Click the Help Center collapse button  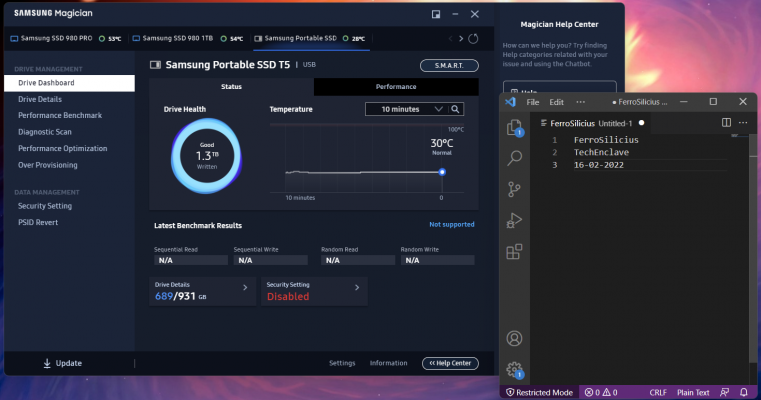tap(450, 363)
